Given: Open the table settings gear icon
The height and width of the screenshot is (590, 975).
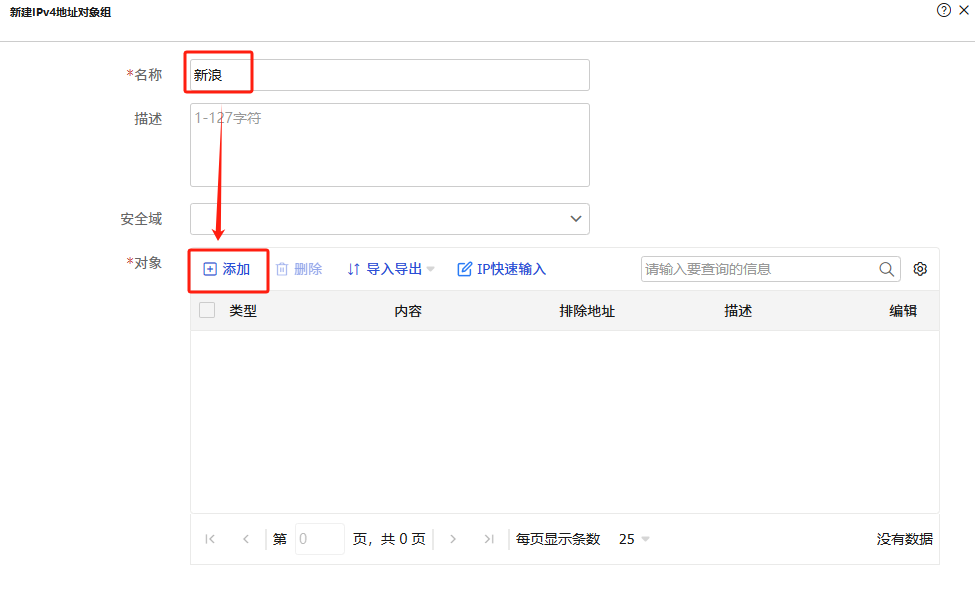Looking at the screenshot, I should 920,269.
